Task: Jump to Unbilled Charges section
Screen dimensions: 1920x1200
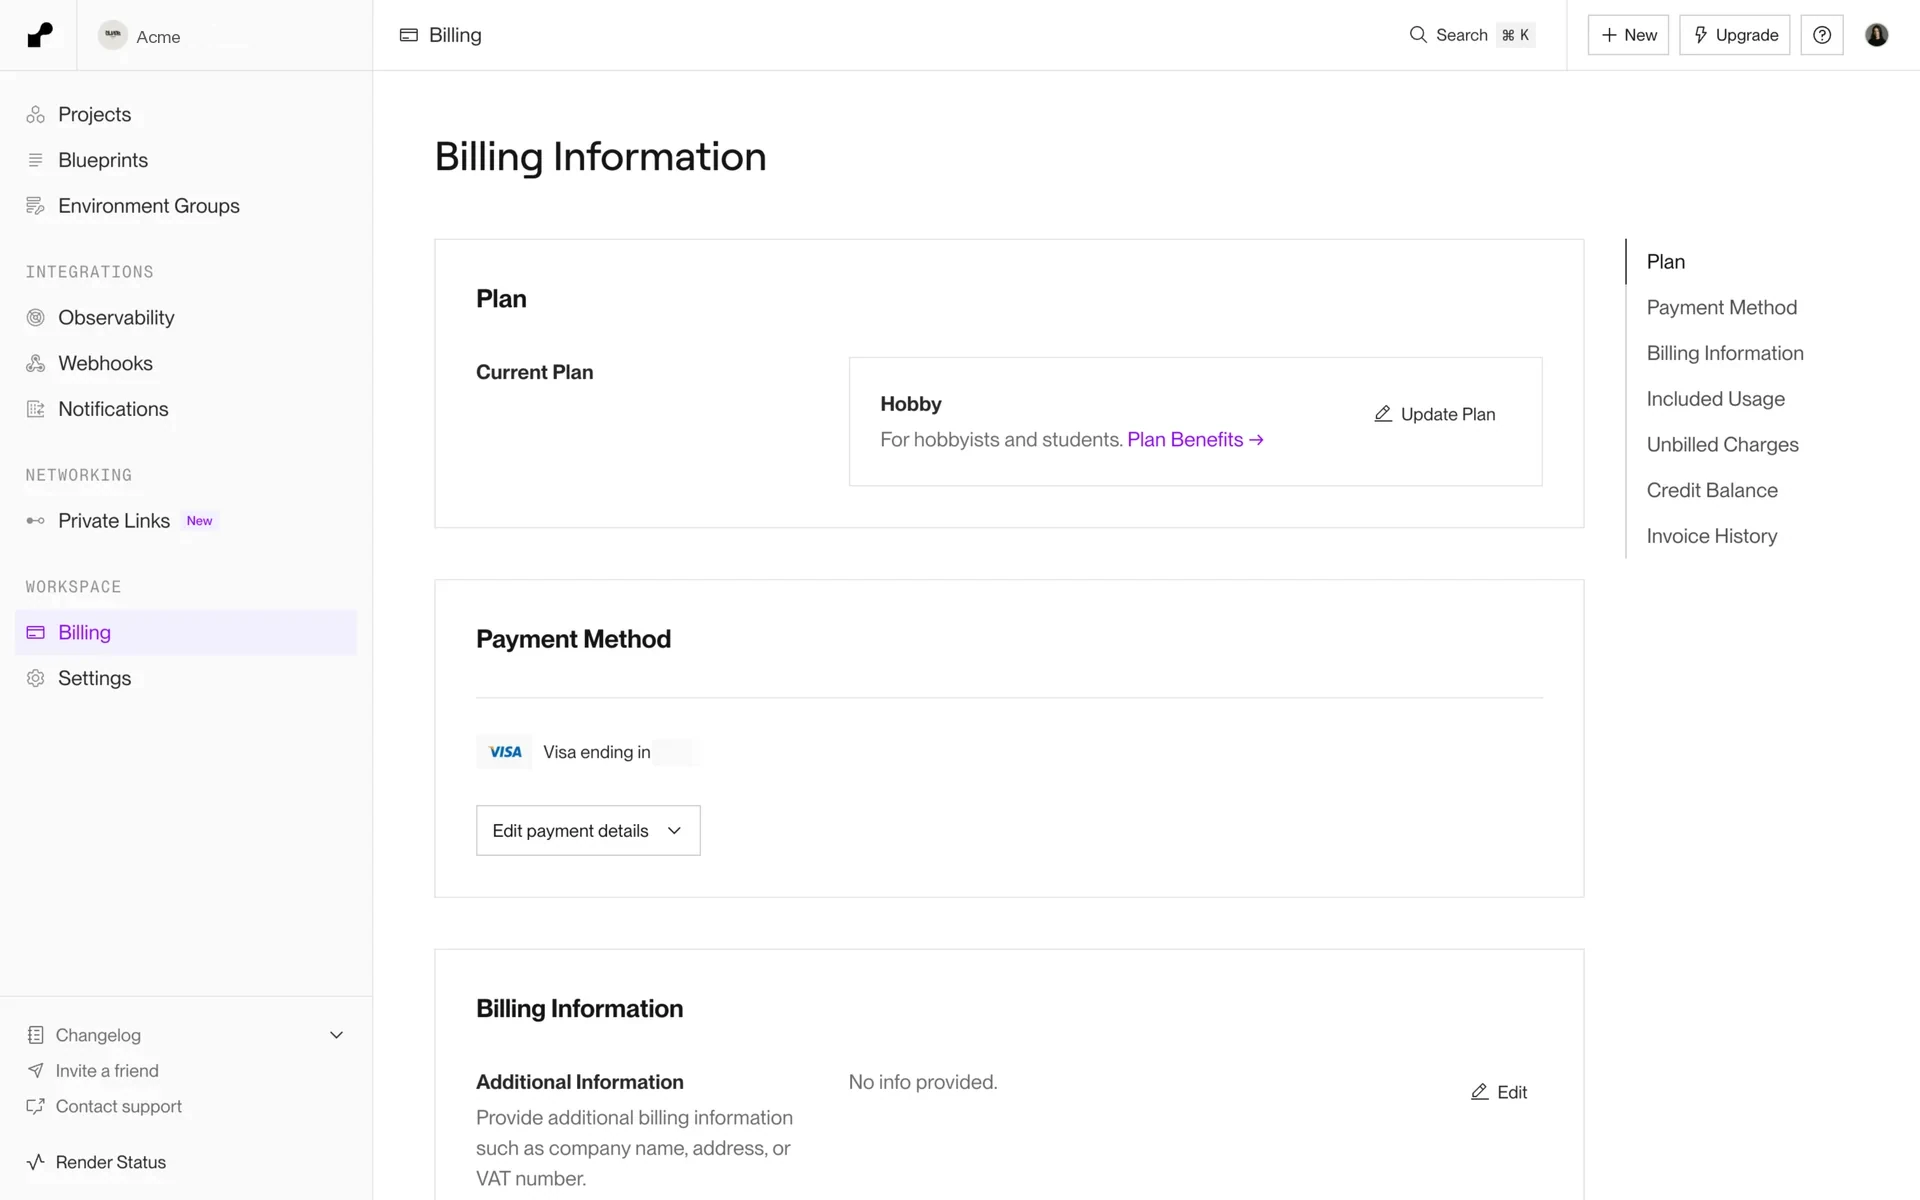Action: pyautogui.click(x=1722, y=445)
